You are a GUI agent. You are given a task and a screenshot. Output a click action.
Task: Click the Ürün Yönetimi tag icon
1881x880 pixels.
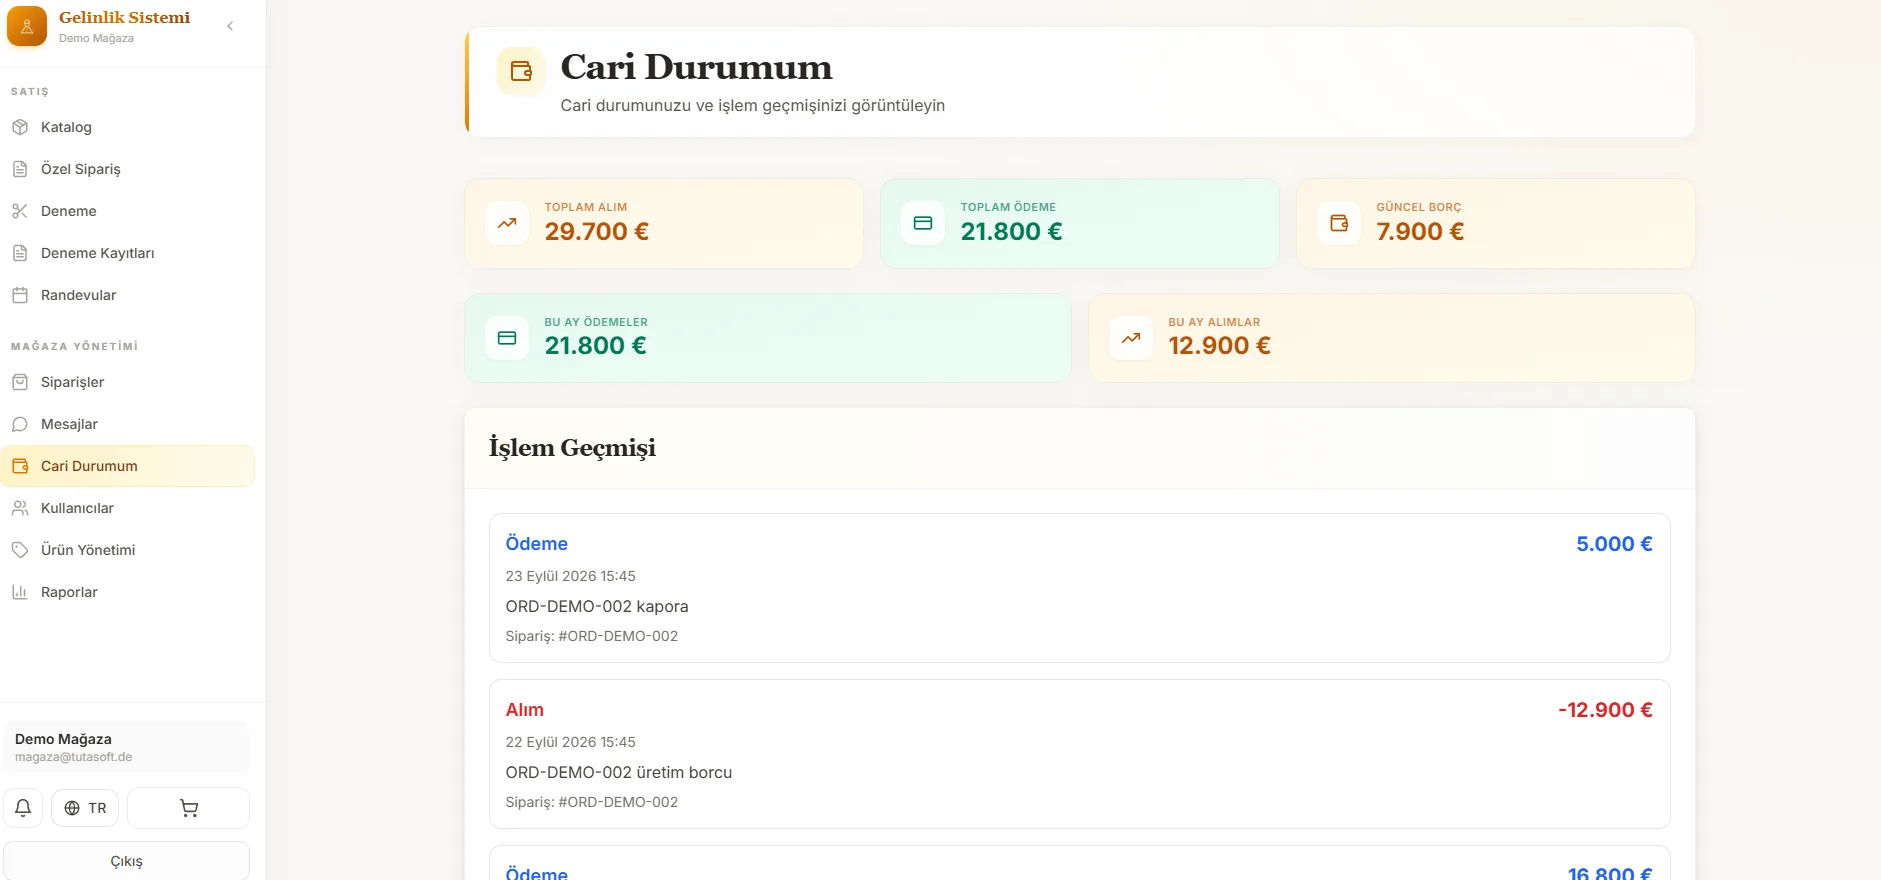[20, 550]
